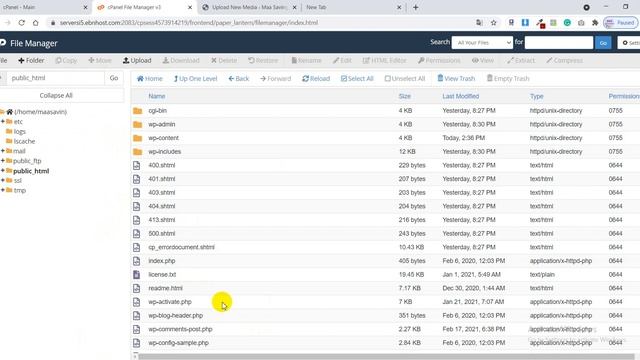Click the blue search Go button
The image size is (640, 360).
point(603,42)
